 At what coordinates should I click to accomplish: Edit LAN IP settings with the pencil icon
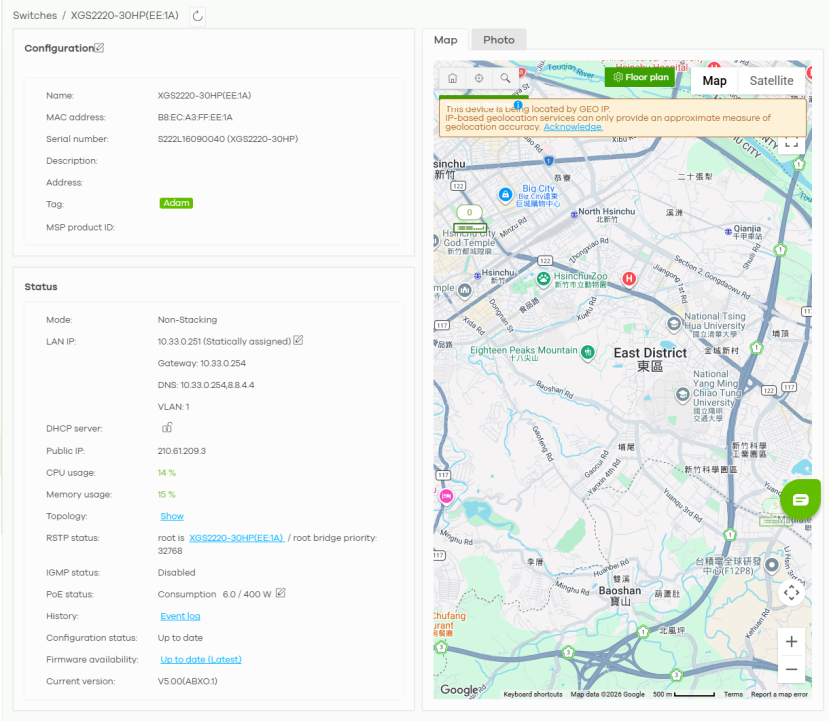coord(298,340)
